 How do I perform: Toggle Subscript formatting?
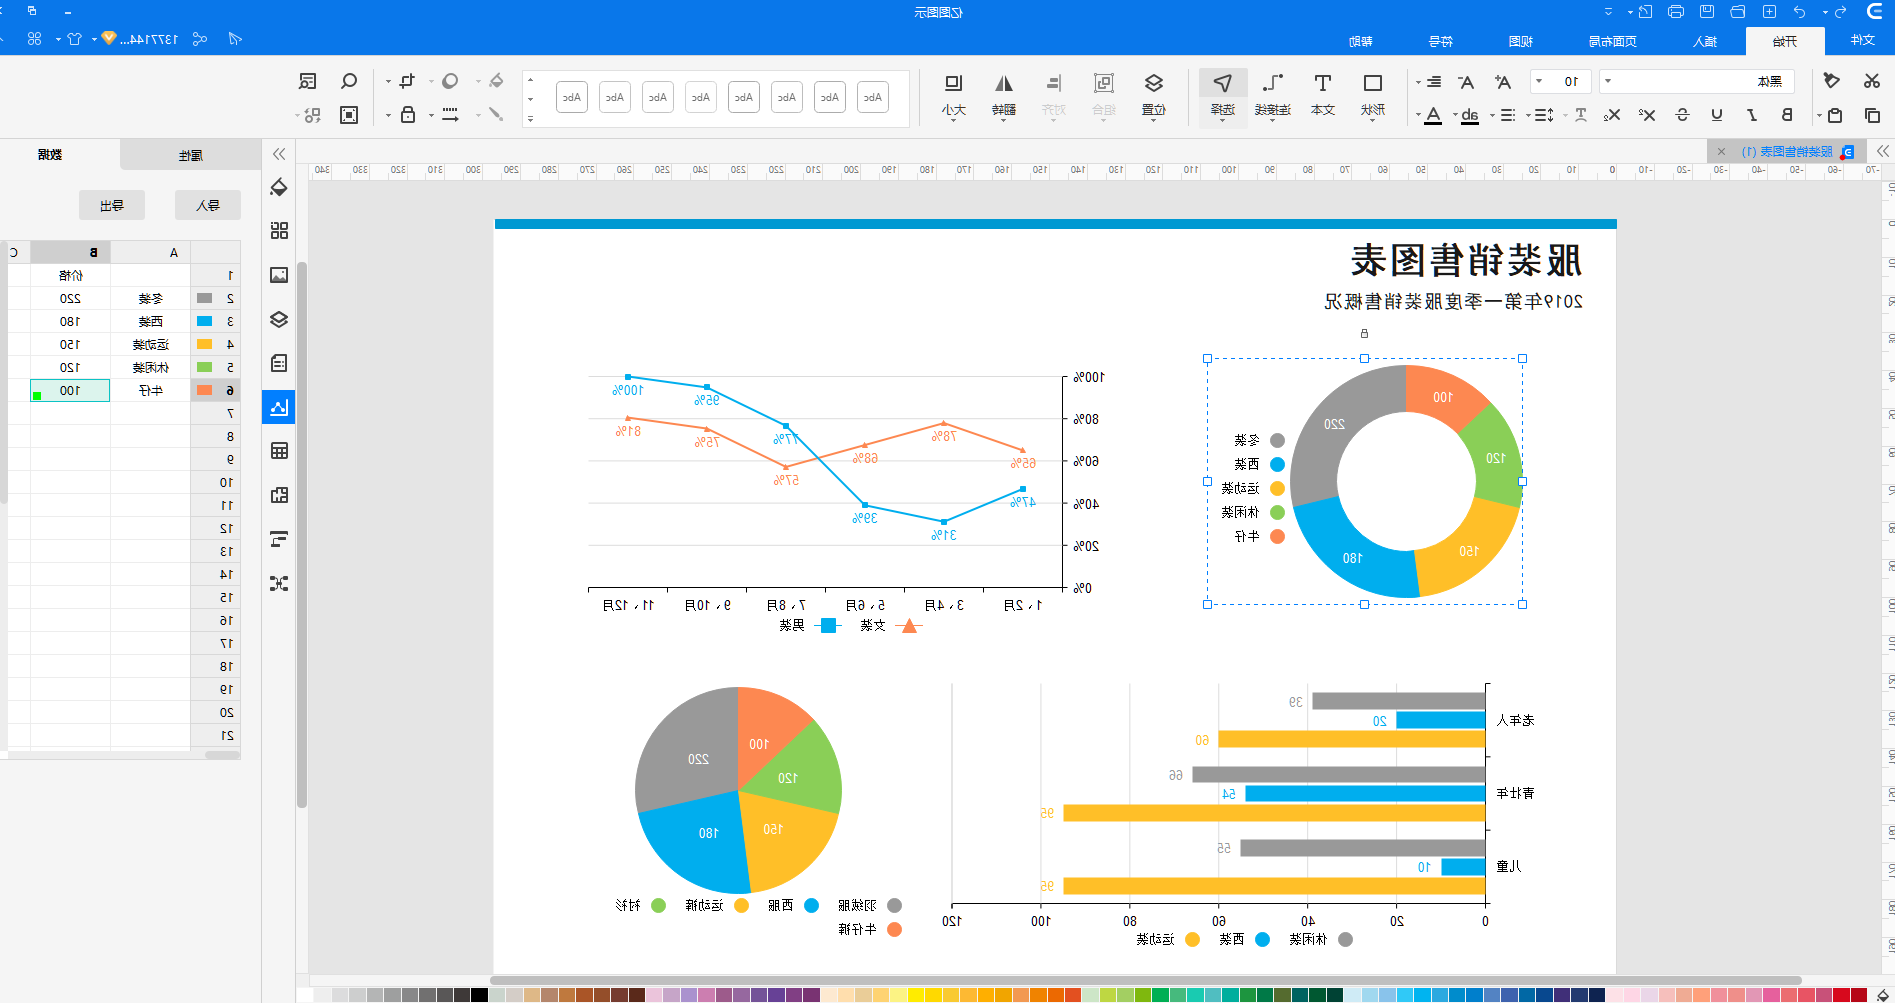[x=1612, y=115]
